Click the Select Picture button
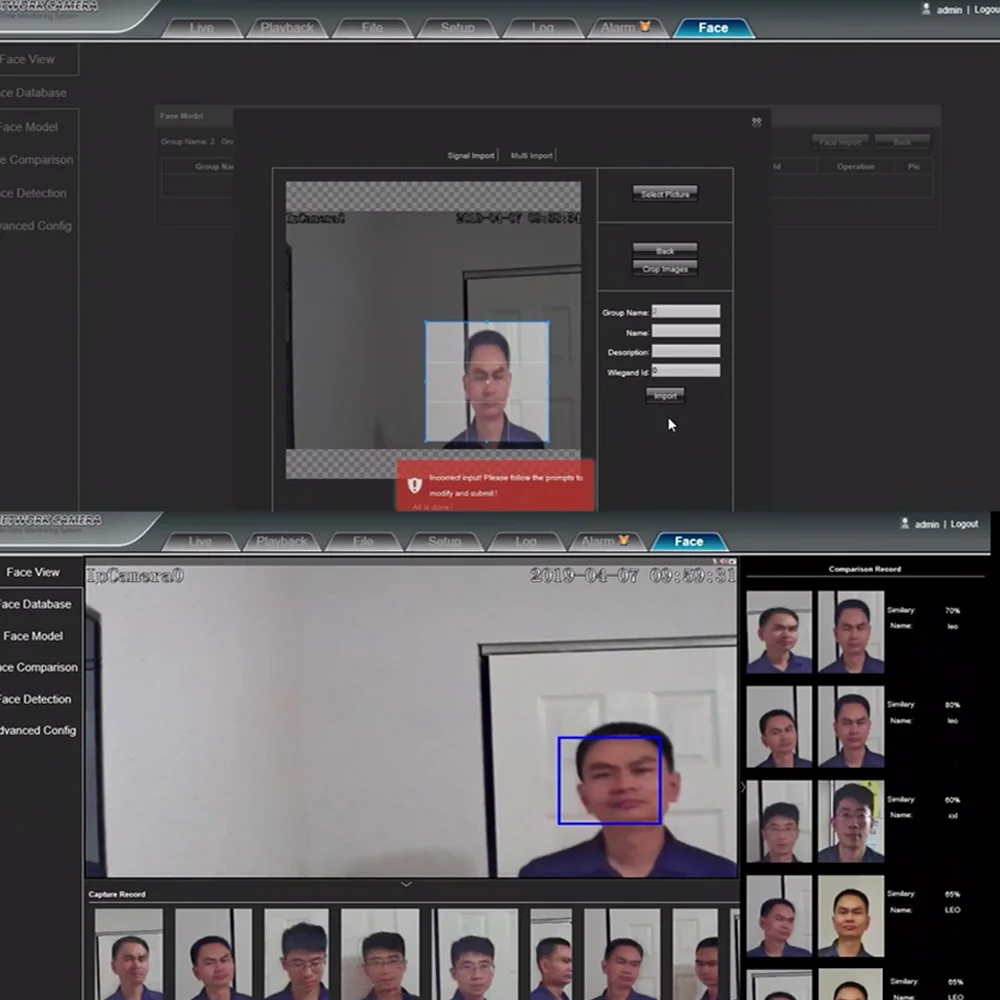The height and width of the screenshot is (1000, 1000). 665,194
